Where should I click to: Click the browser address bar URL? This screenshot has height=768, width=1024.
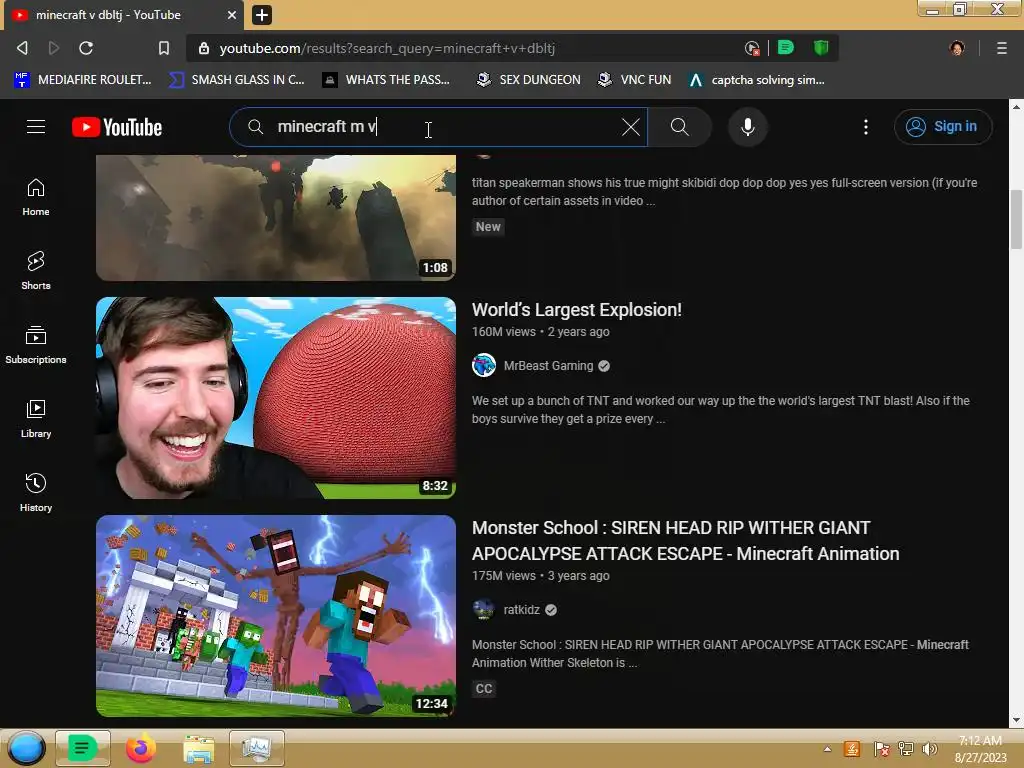pos(387,48)
